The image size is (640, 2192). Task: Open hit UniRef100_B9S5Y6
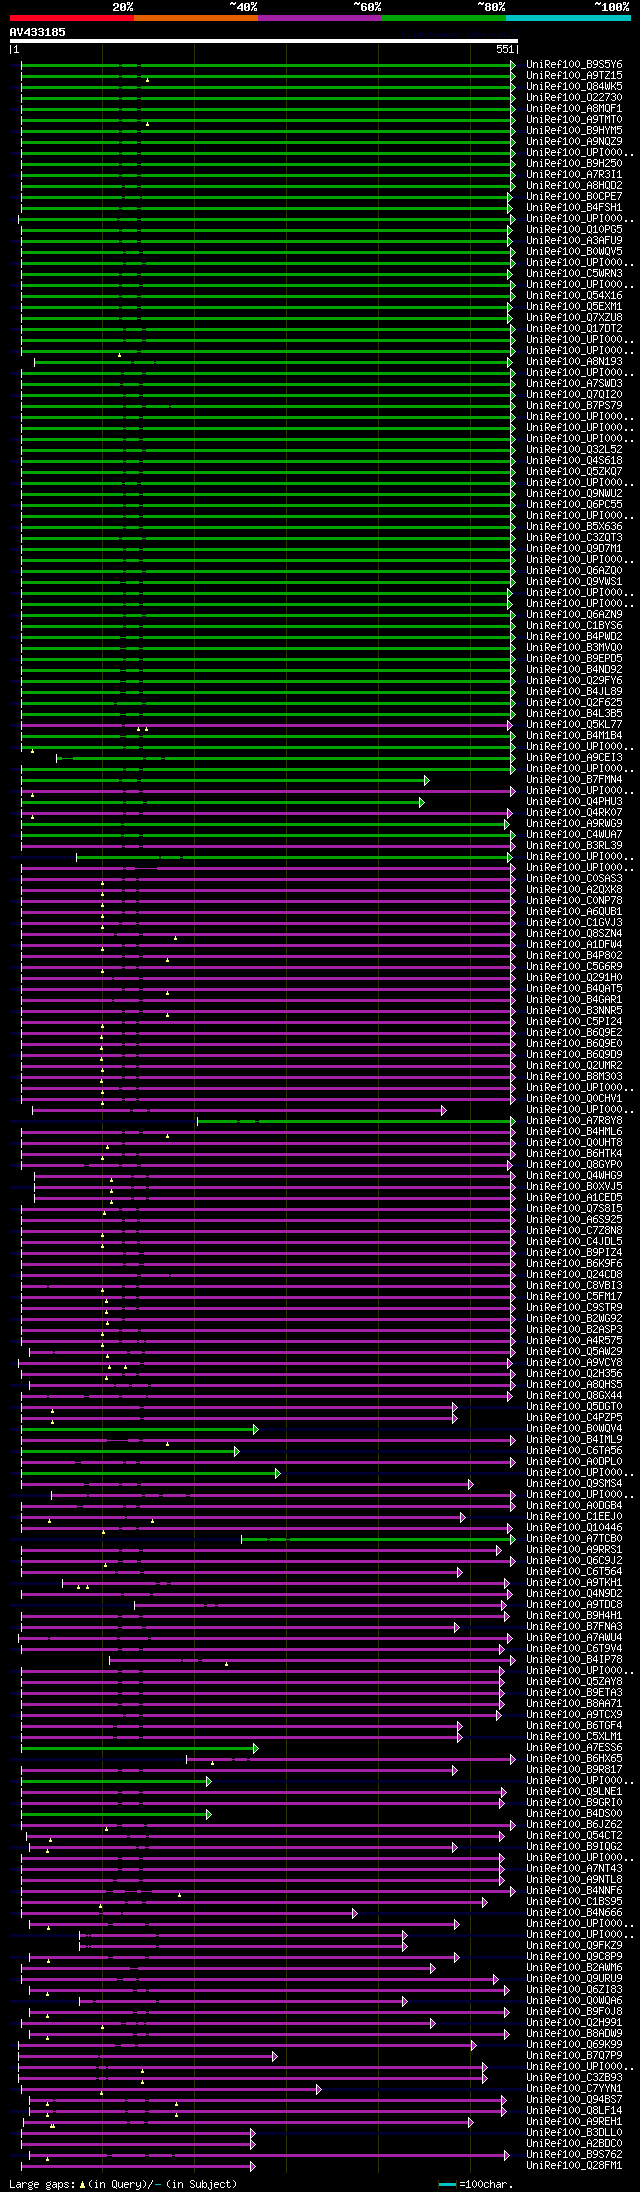click(574, 64)
